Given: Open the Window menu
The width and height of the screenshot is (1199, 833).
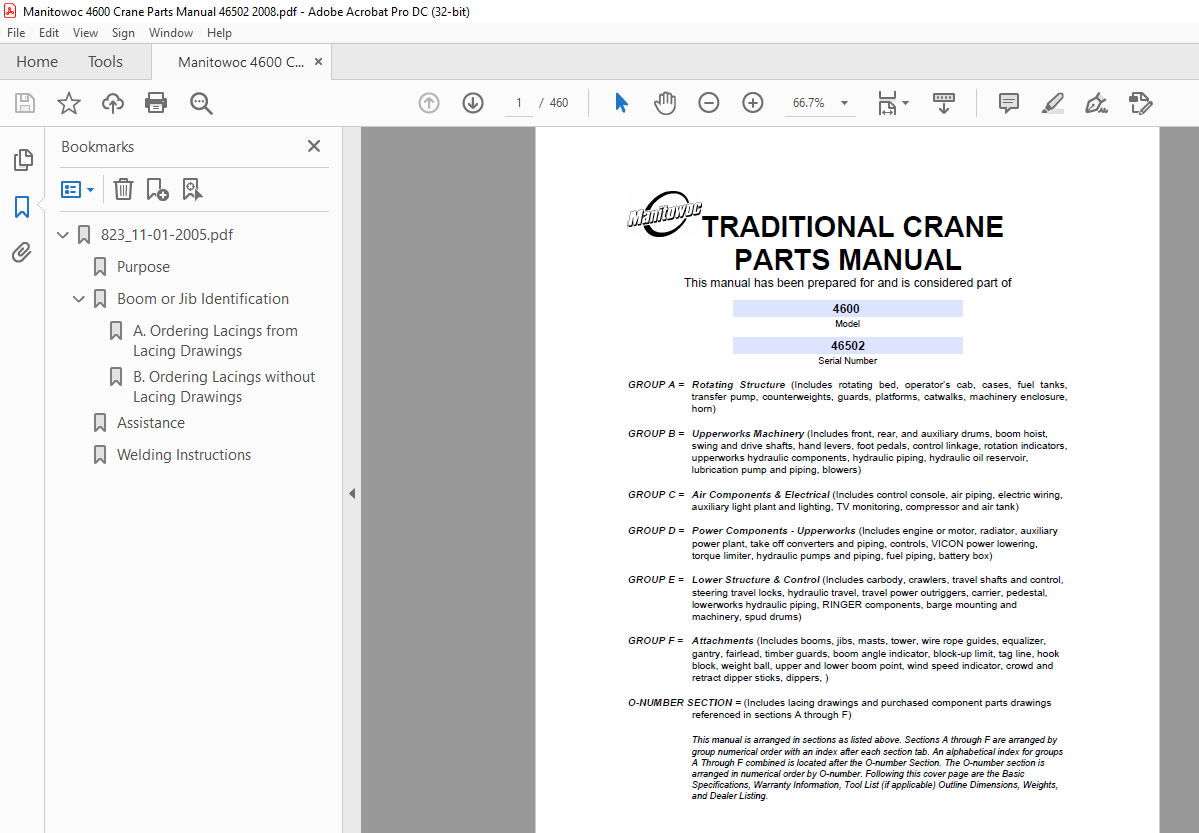Looking at the screenshot, I should click(171, 33).
